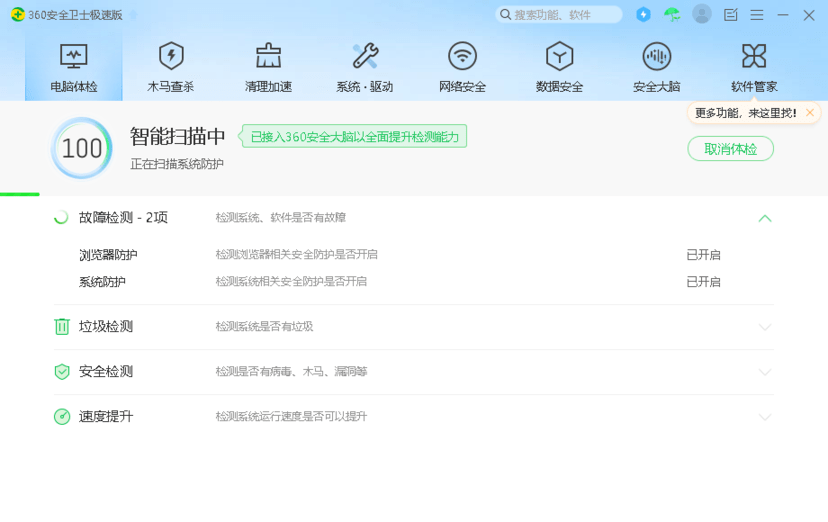Click the 安全检测 heading

click(x=106, y=372)
